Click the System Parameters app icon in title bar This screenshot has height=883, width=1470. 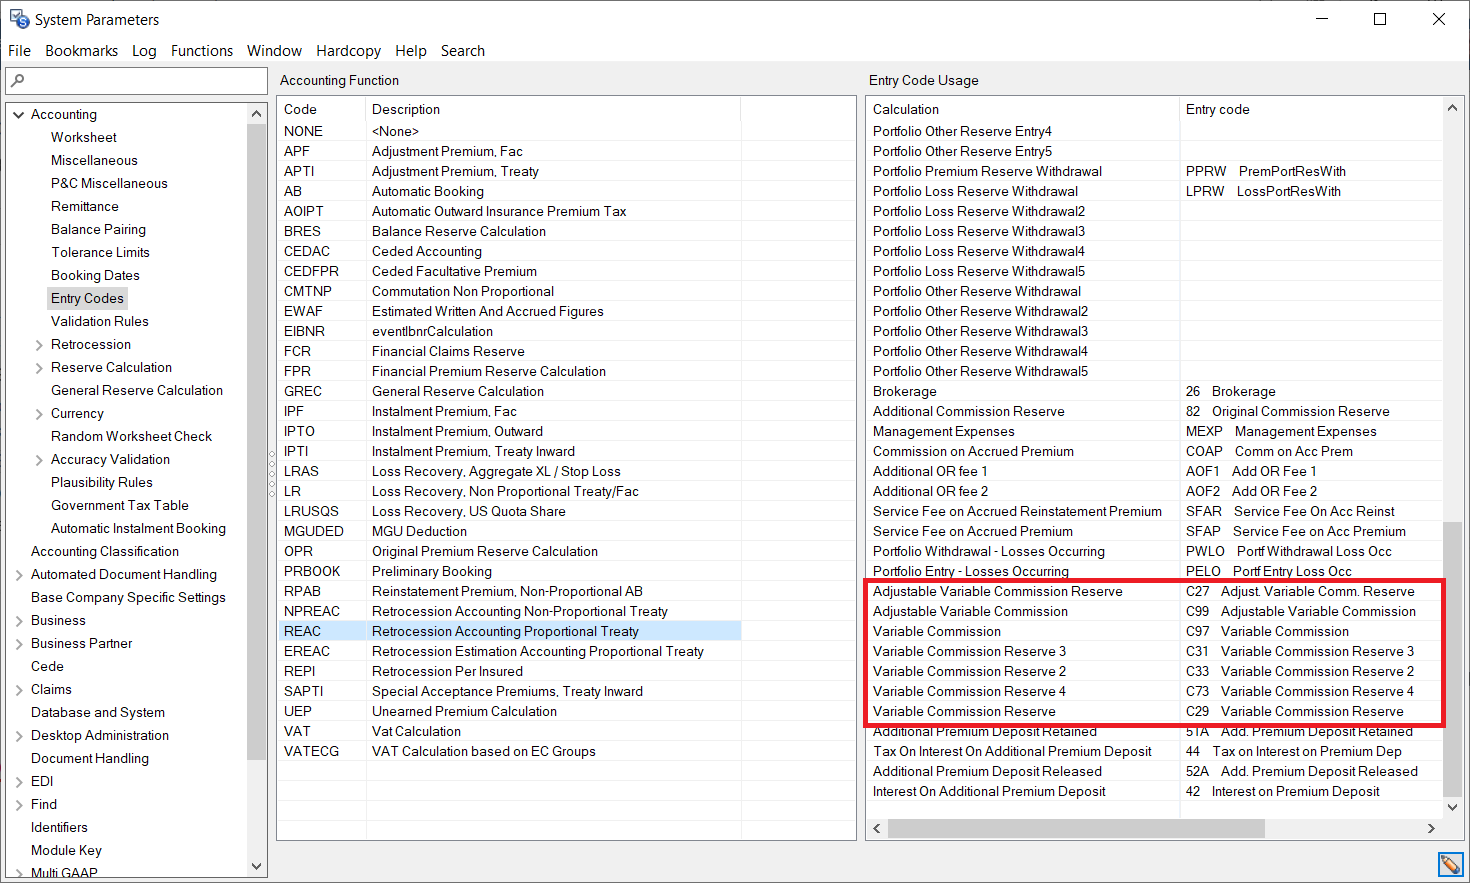coord(19,19)
